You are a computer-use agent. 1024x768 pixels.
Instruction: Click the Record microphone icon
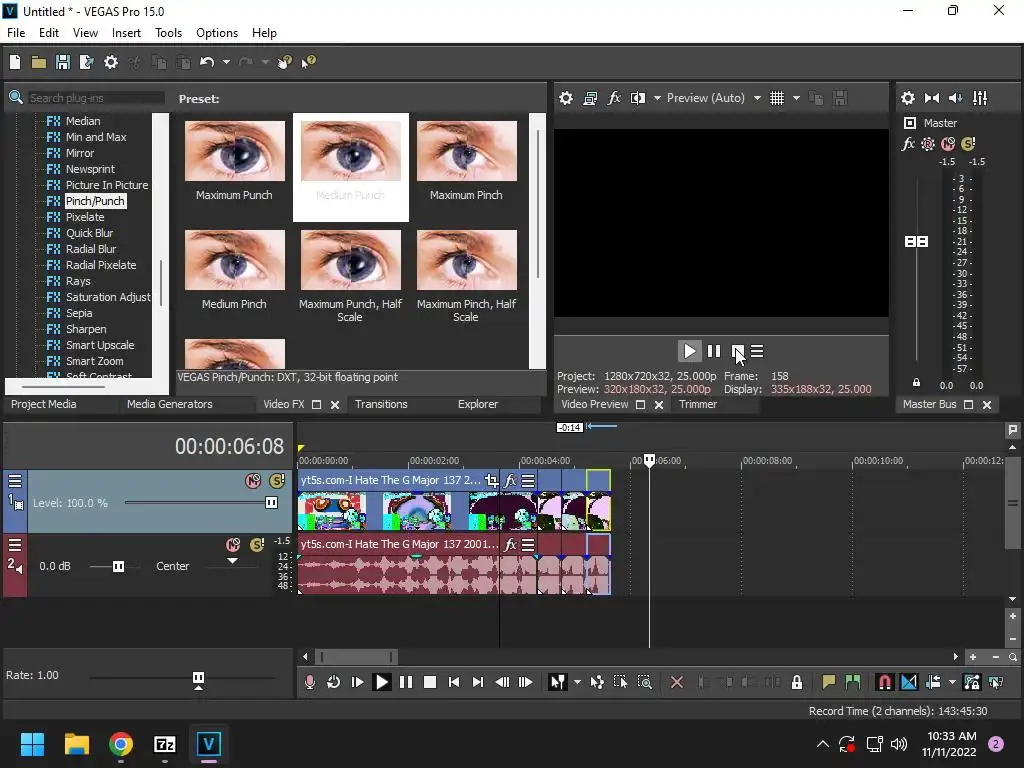pos(310,682)
